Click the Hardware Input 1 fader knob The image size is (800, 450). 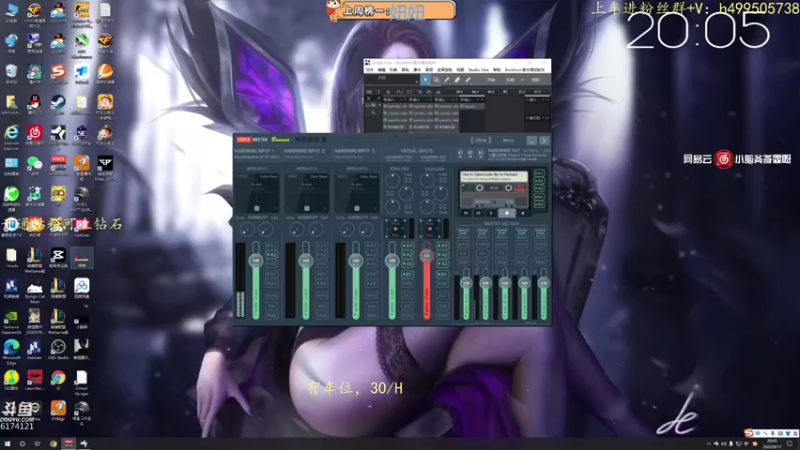[256, 260]
